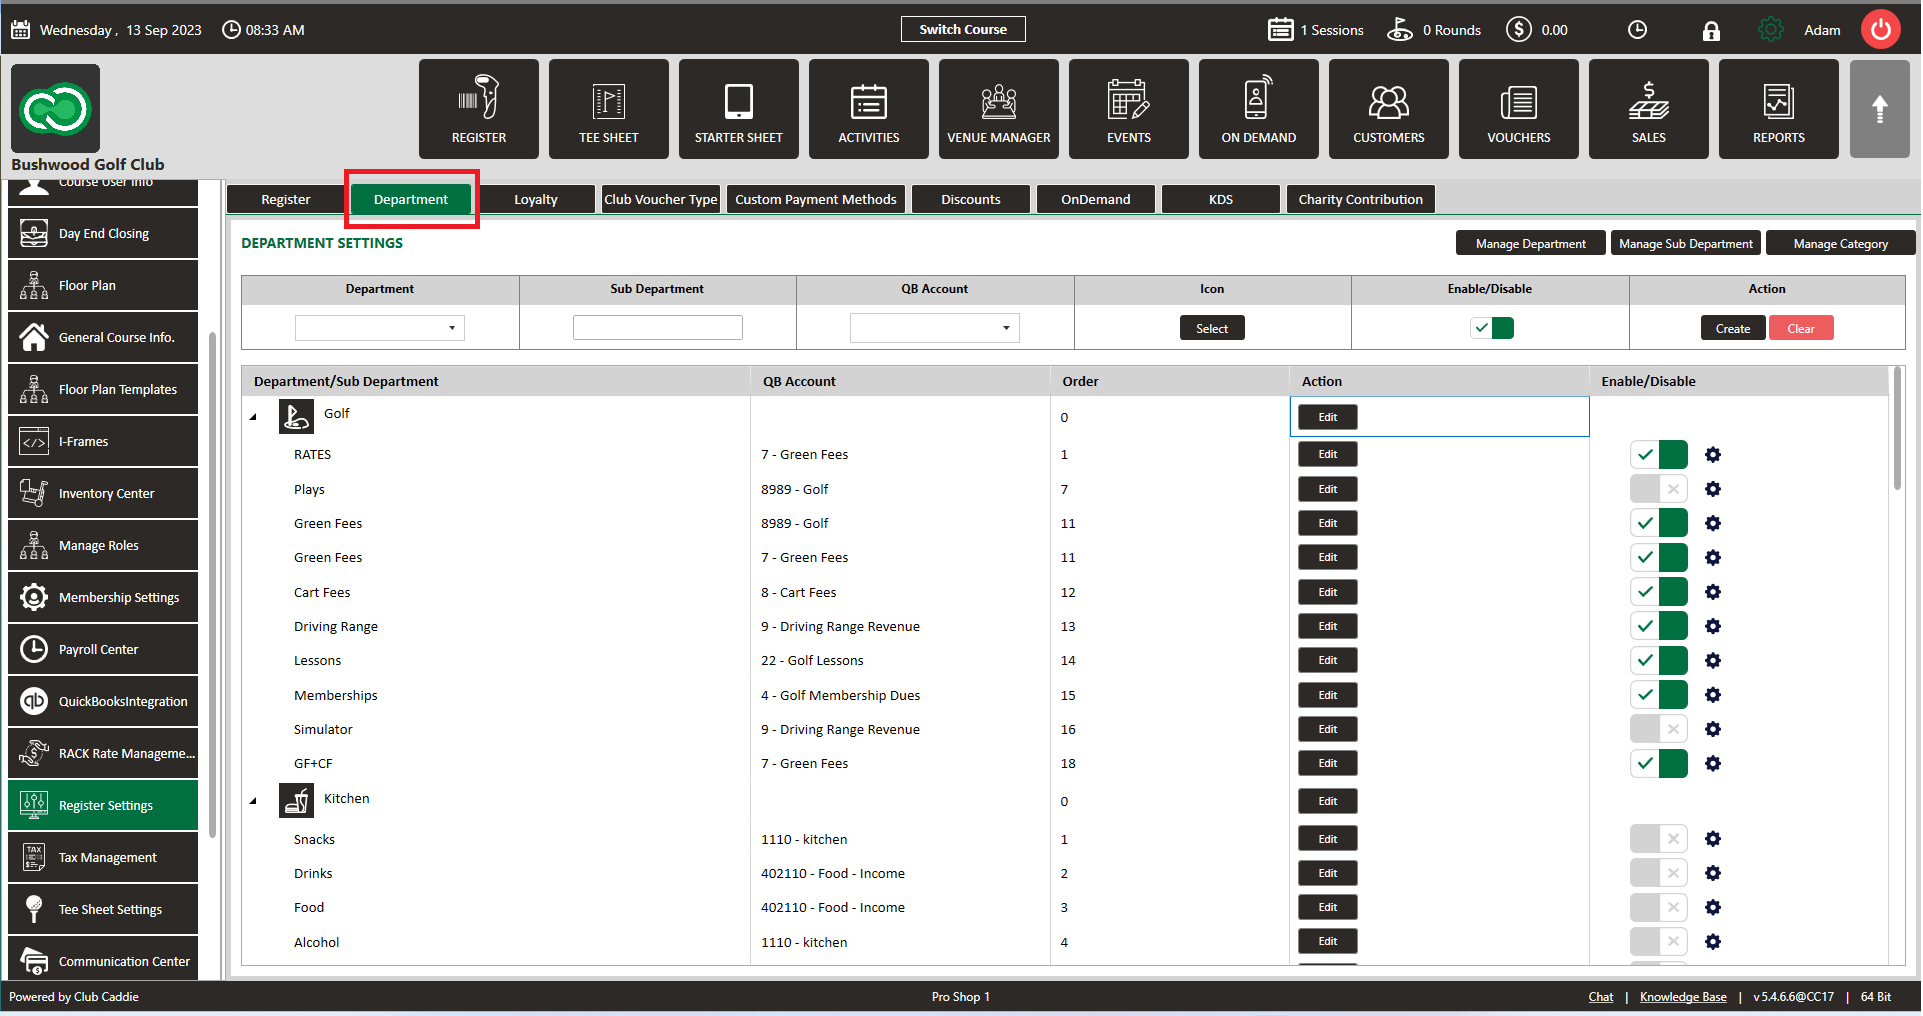Open settings gear for Simulator row
This screenshot has height=1016, width=1923.
click(x=1713, y=729)
